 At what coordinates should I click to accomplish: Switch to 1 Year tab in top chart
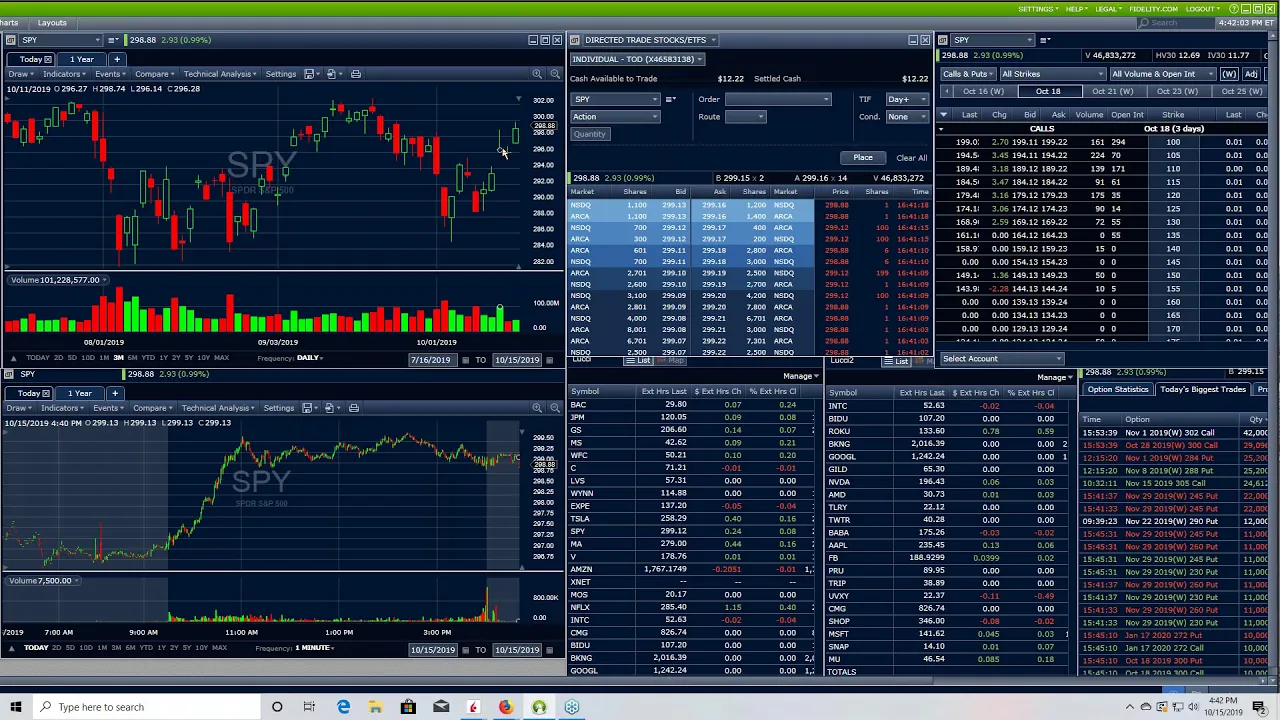81,59
